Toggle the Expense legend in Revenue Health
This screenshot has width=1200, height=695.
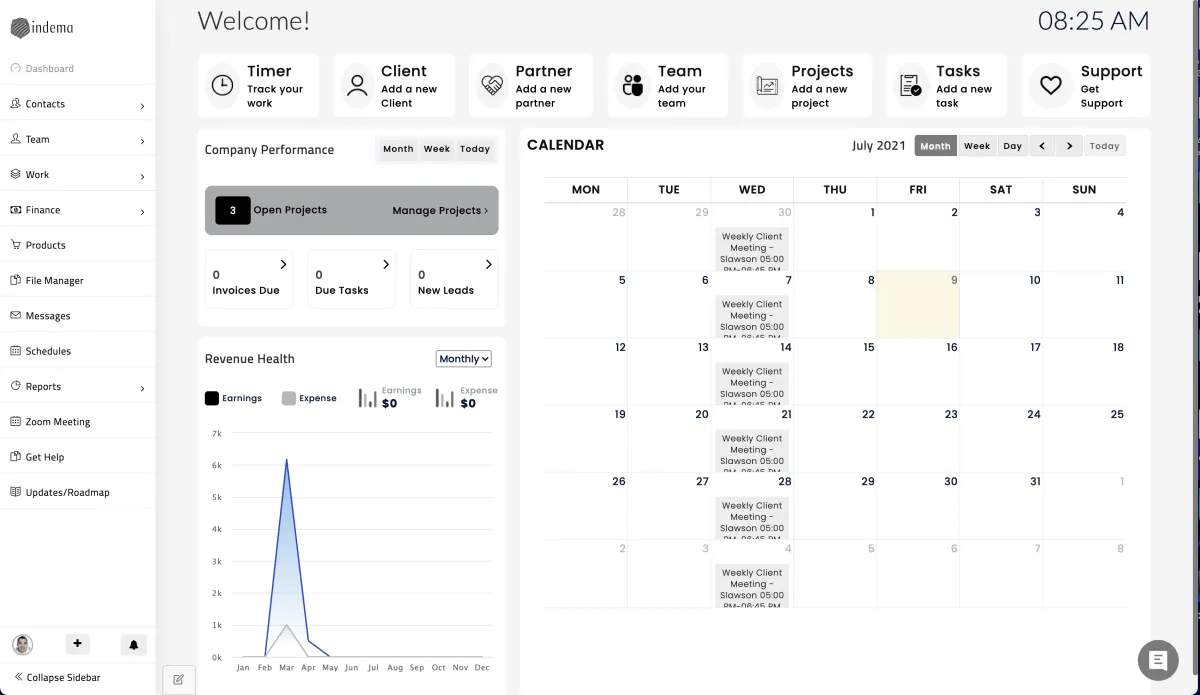(x=309, y=398)
